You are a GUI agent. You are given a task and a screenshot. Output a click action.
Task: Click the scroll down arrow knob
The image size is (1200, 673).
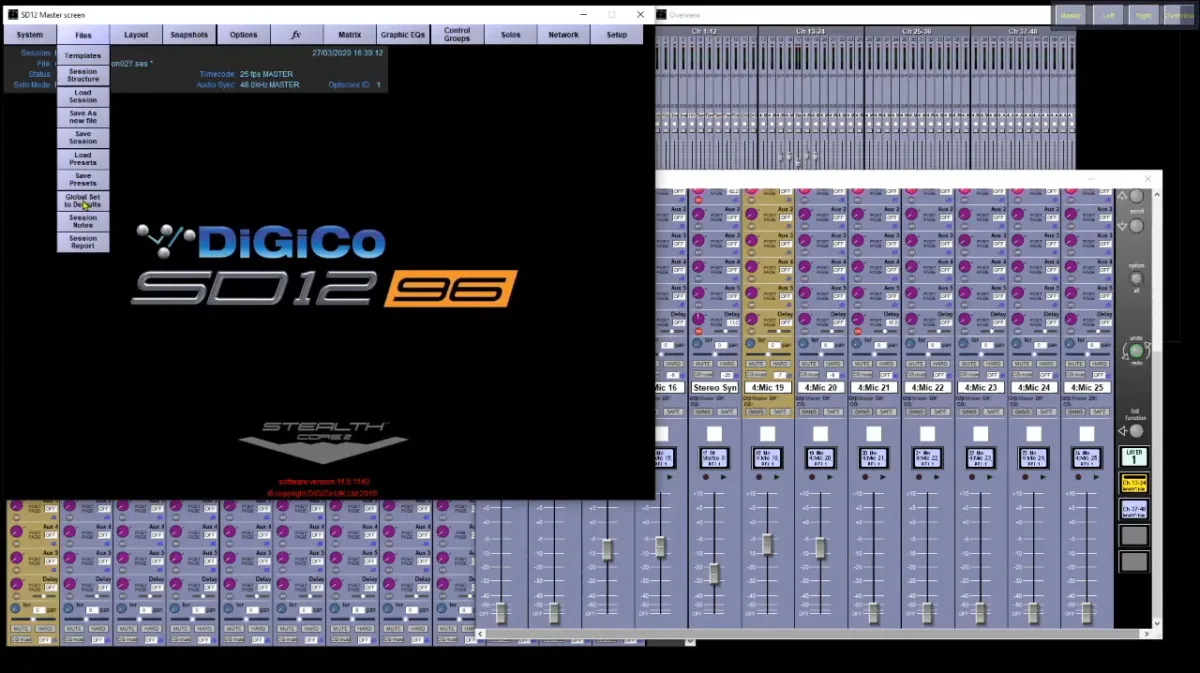(1136, 226)
